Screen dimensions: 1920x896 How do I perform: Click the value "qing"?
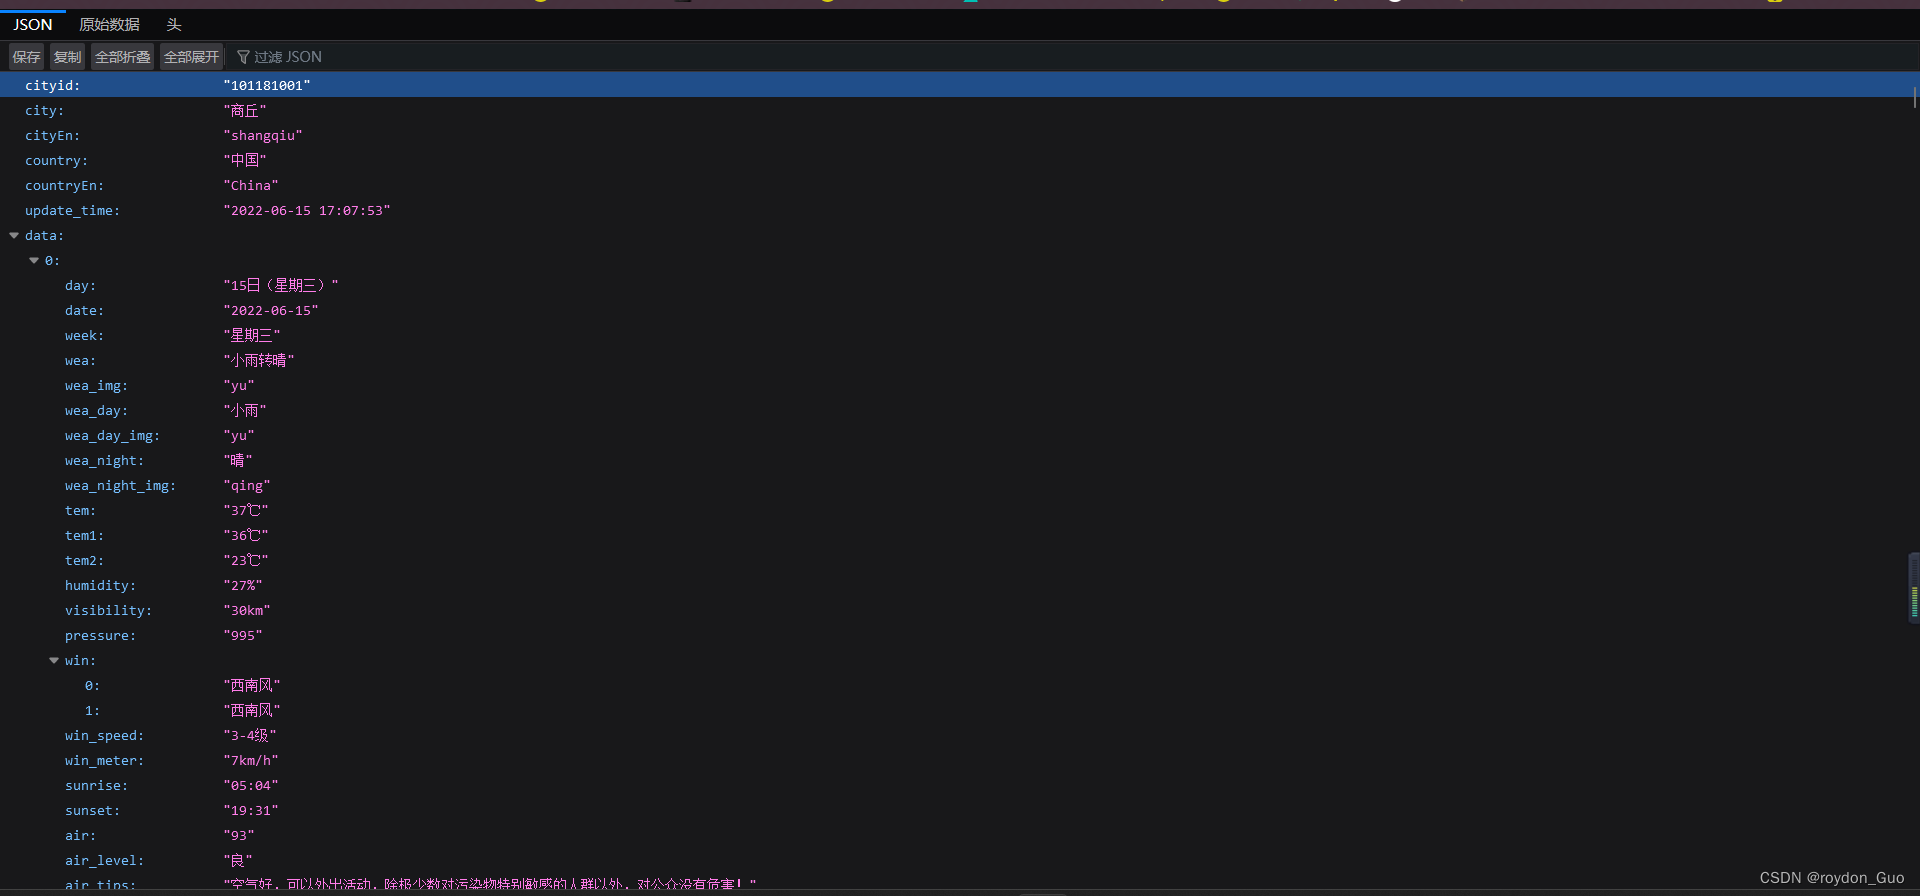coord(247,485)
